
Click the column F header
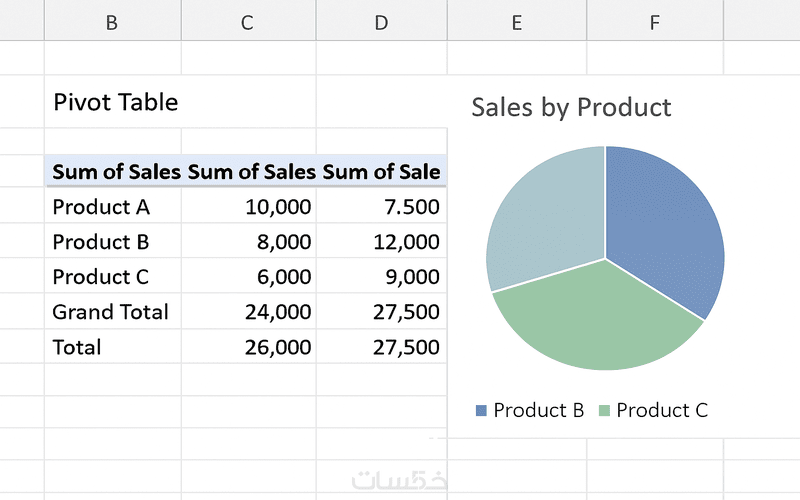click(654, 22)
